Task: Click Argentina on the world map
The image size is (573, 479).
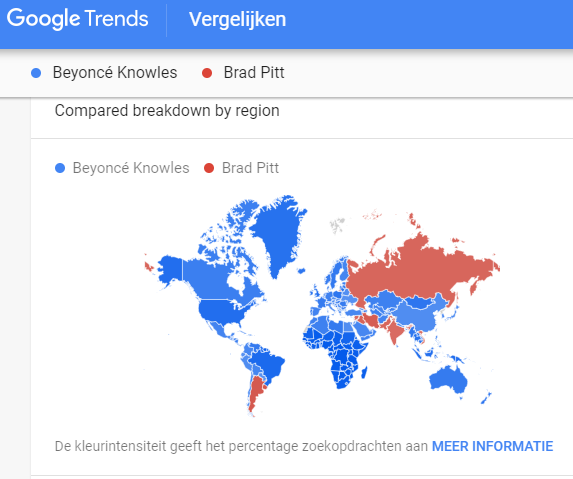Action: tap(257, 393)
